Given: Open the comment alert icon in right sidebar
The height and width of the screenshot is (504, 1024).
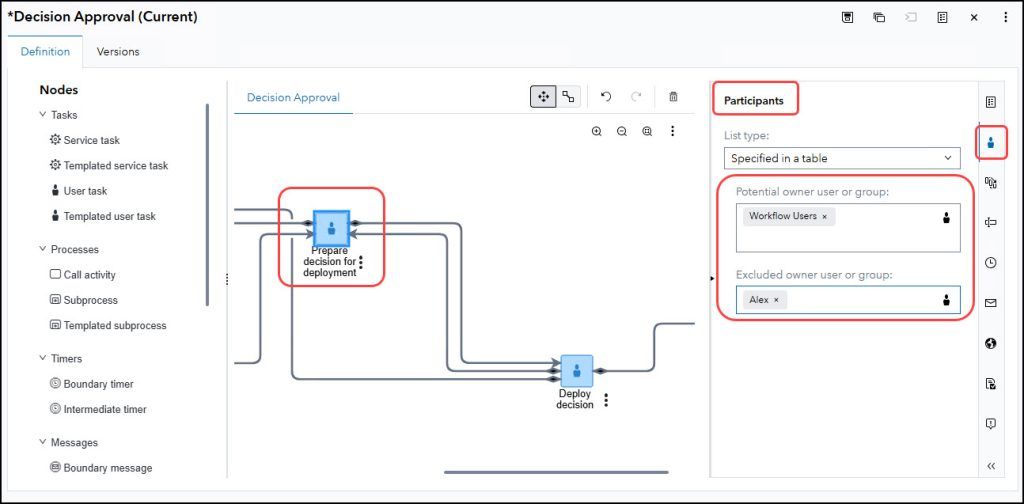Looking at the screenshot, I should tap(991, 424).
